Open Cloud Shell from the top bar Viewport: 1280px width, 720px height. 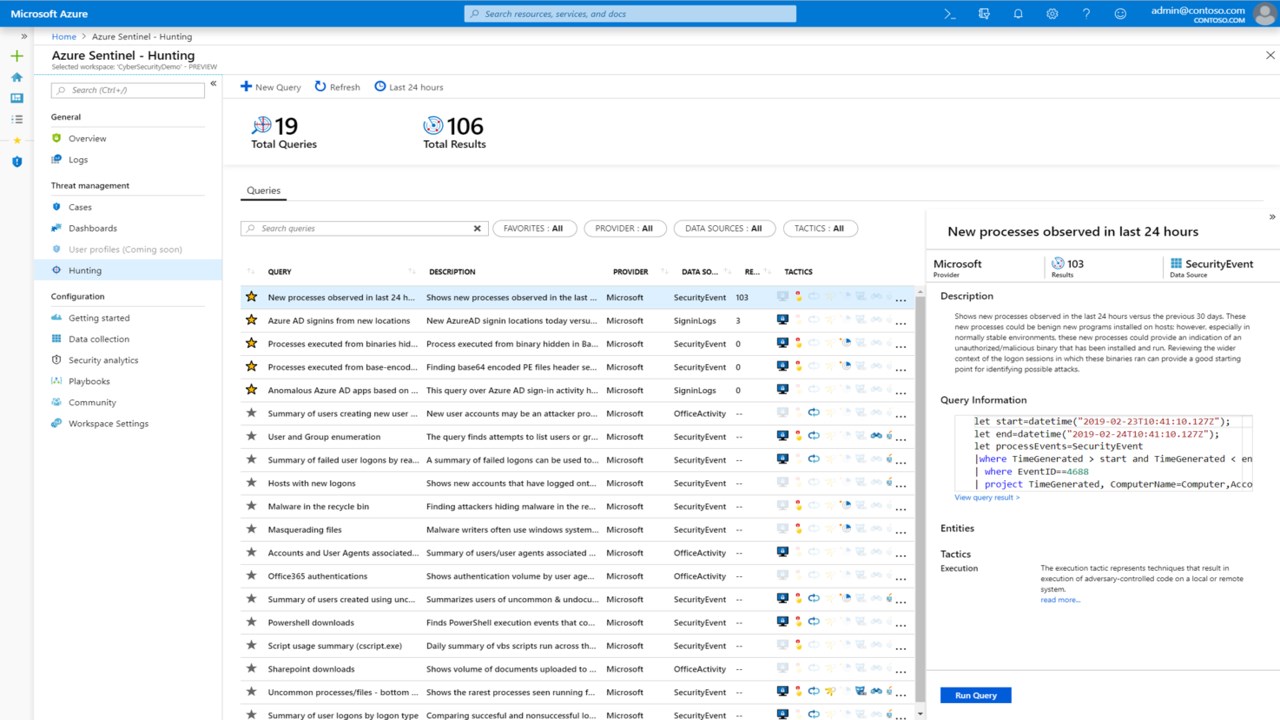coord(950,14)
